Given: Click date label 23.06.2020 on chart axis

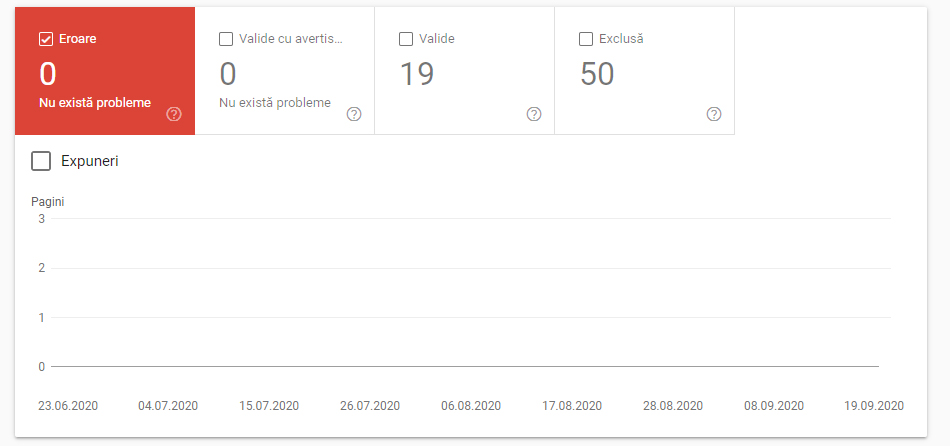Looking at the screenshot, I should point(68,406).
